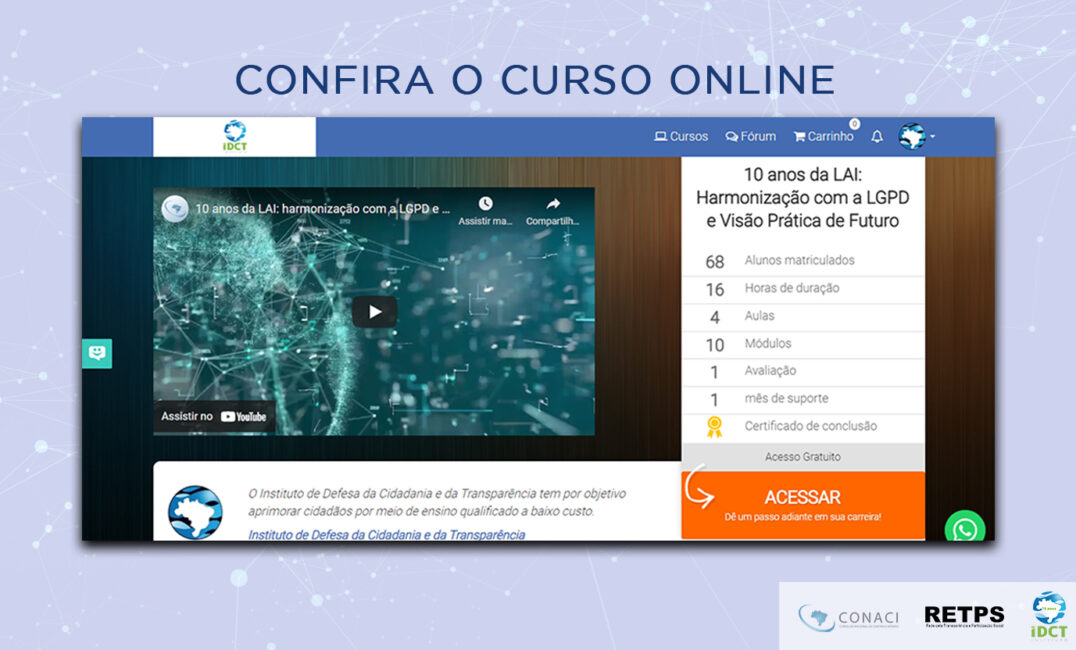Open the notifications bell icon

click(877, 137)
